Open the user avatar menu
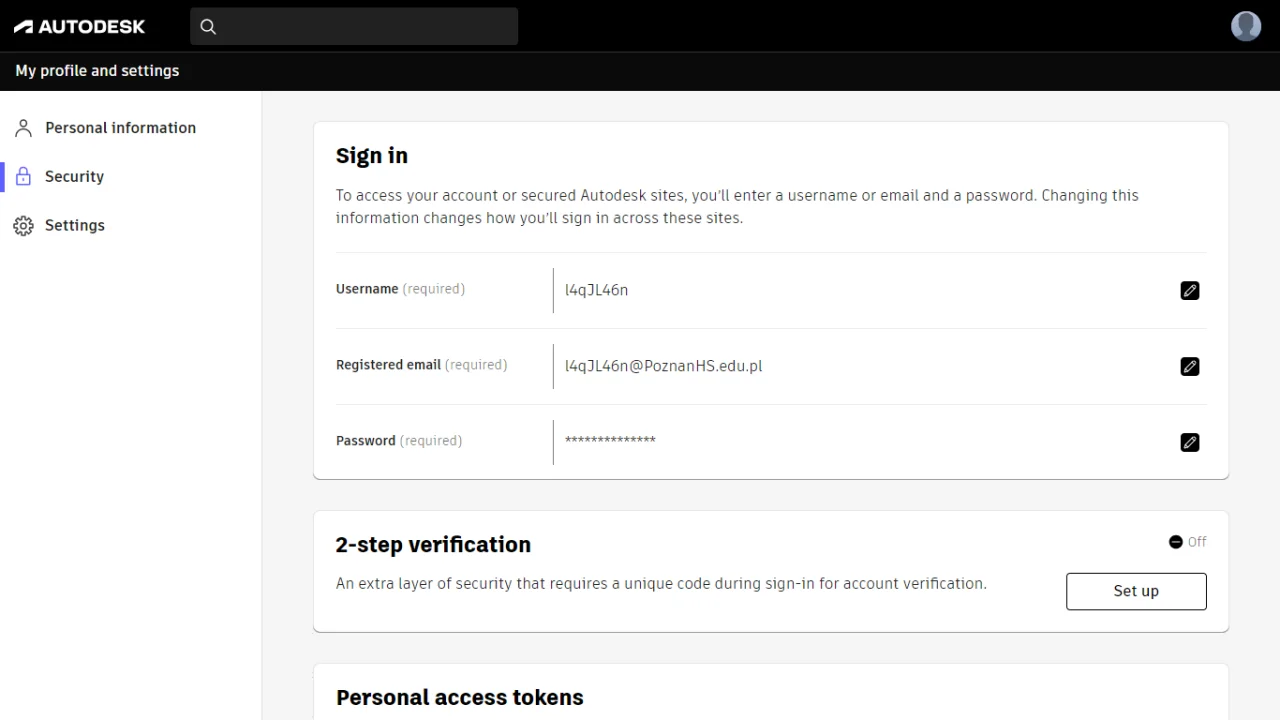 pyautogui.click(x=1246, y=26)
